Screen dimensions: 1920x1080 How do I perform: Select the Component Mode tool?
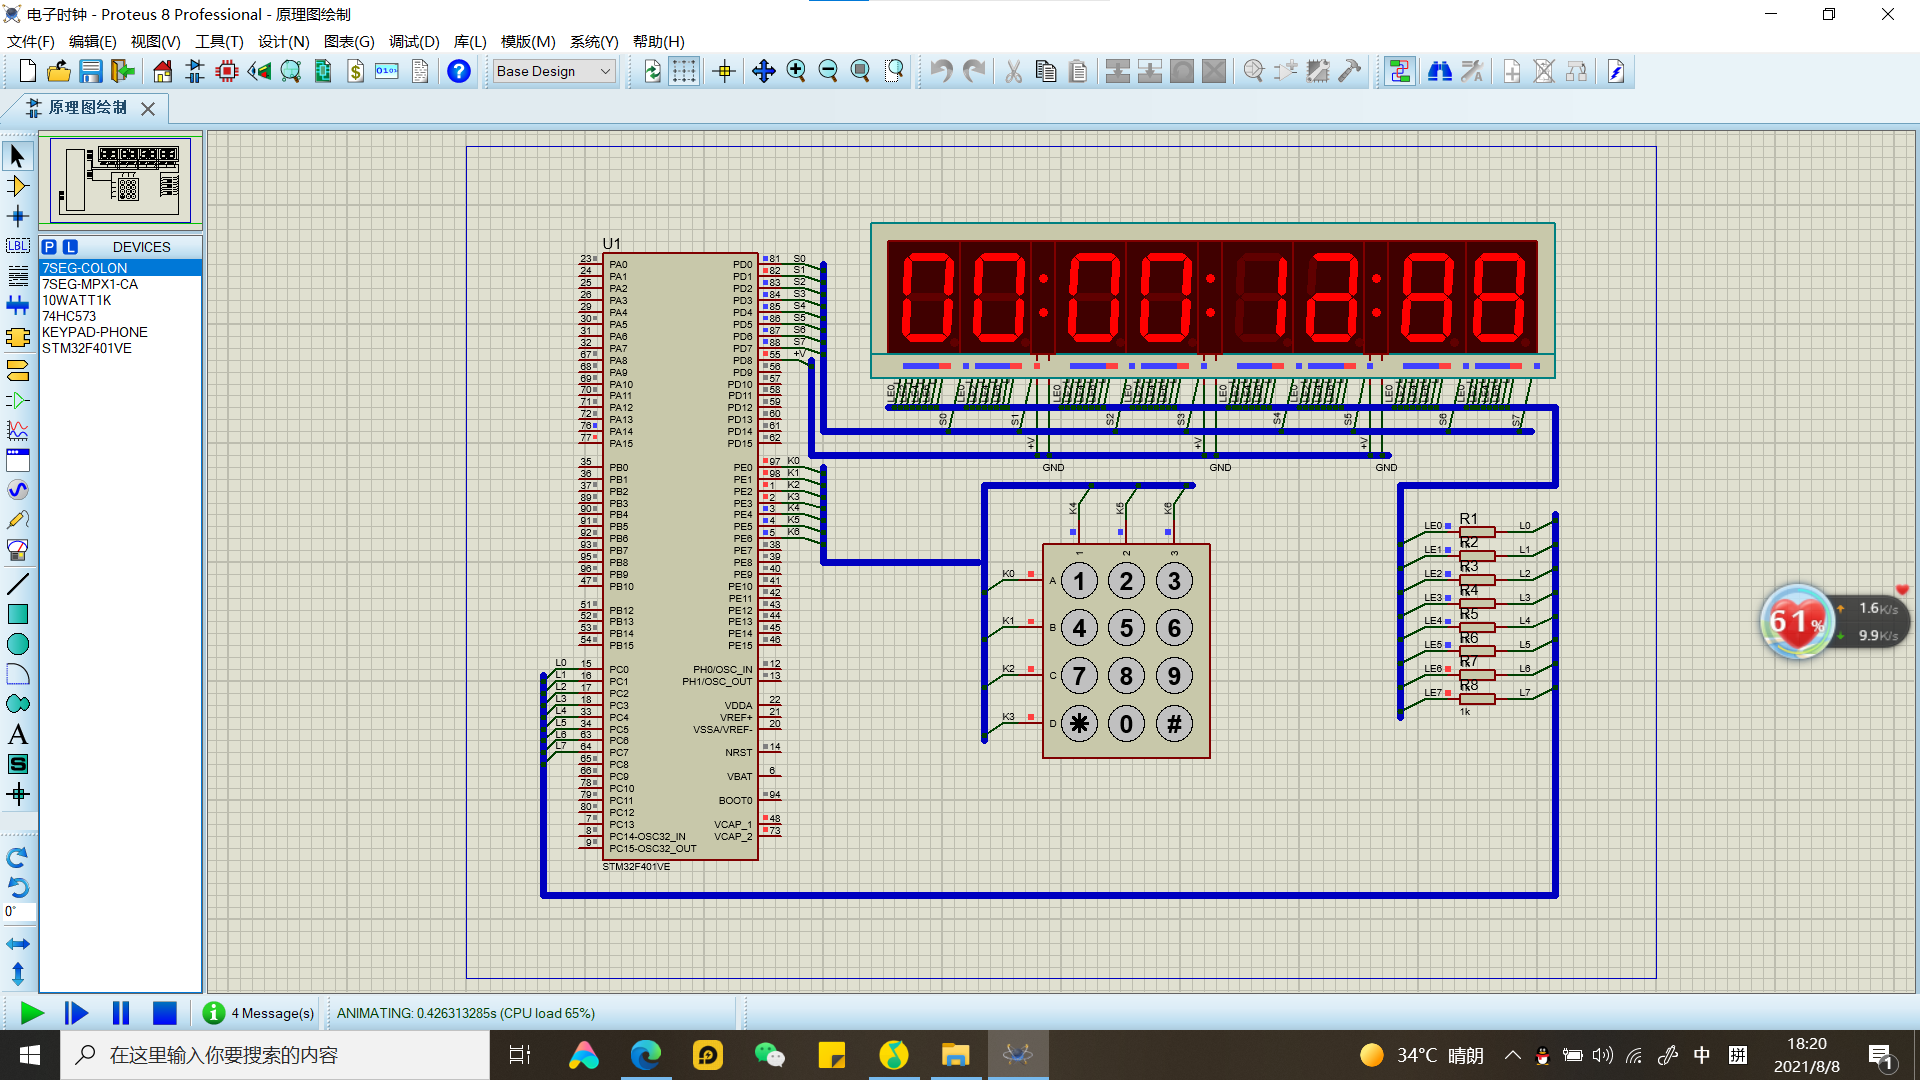coord(17,186)
